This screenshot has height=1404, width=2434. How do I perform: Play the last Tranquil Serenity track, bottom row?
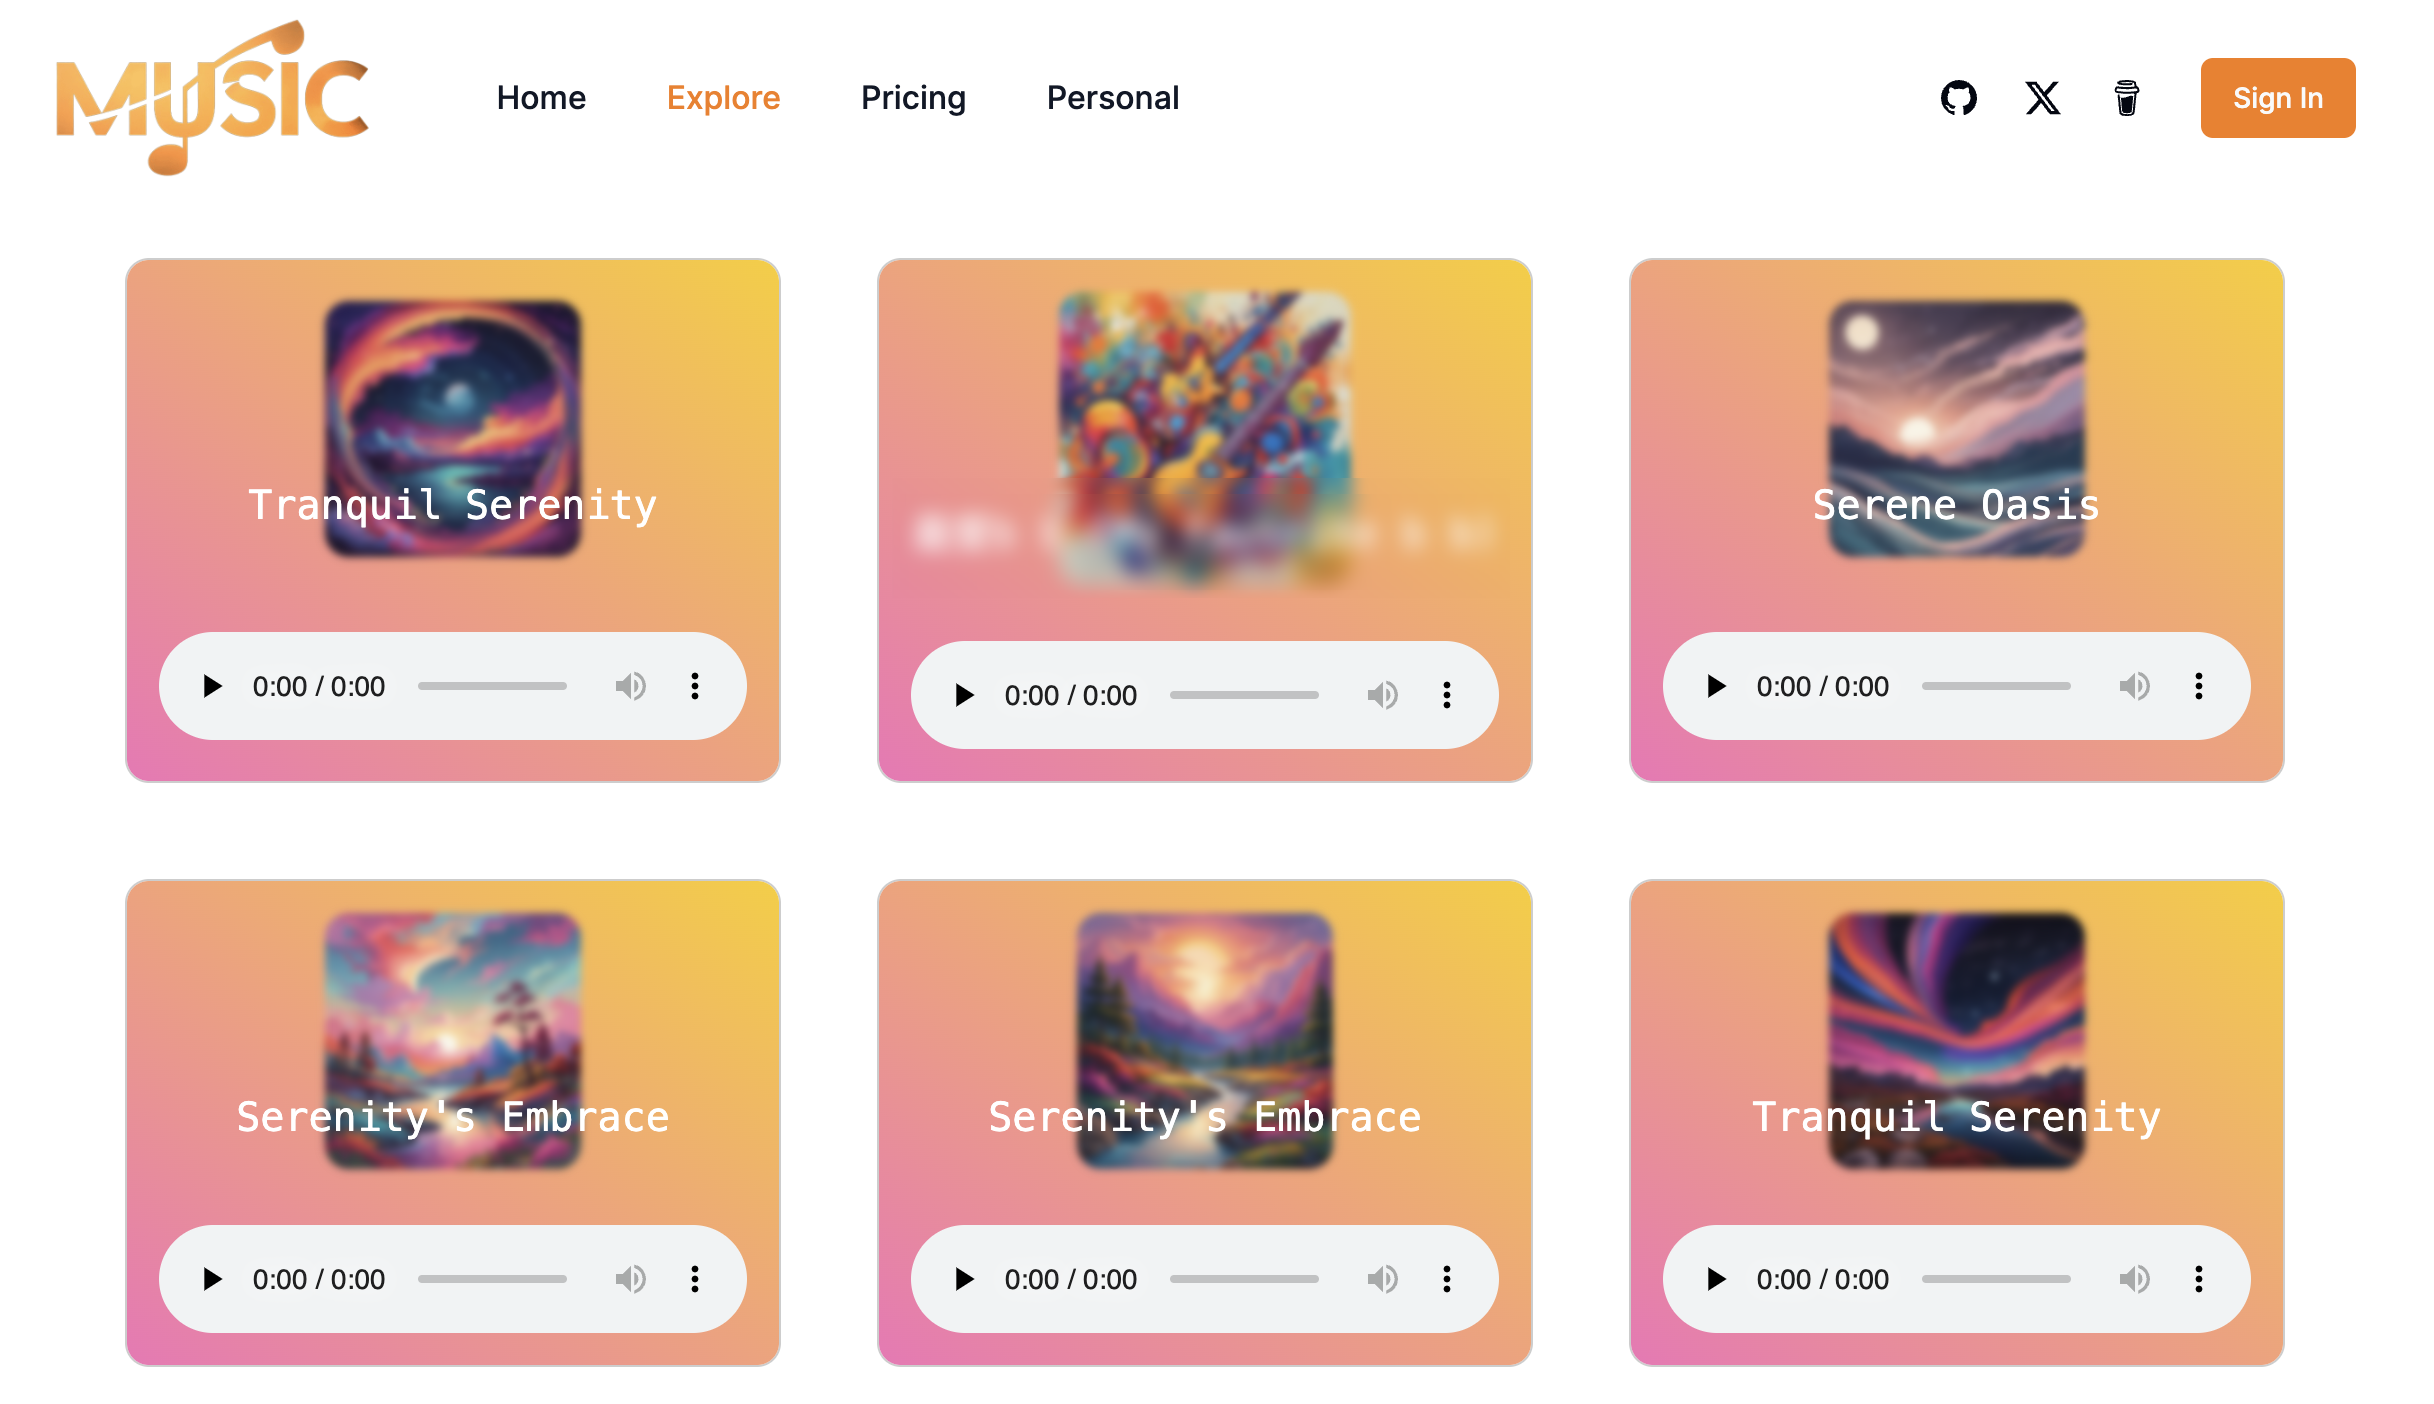tap(1716, 1279)
